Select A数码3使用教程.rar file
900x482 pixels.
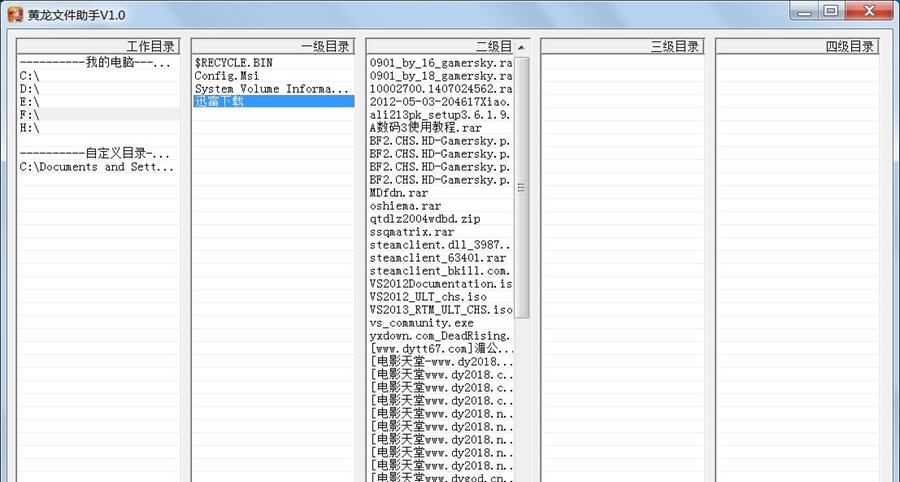pos(440,128)
